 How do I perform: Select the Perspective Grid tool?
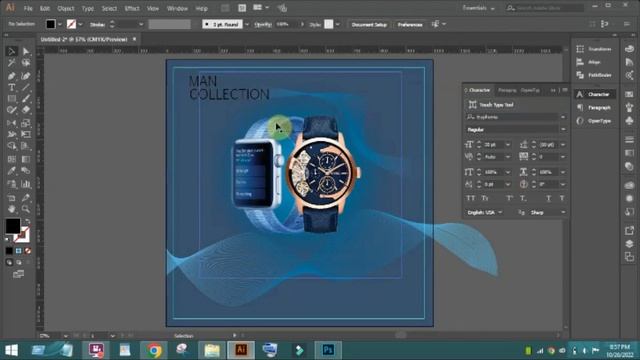point(26,146)
